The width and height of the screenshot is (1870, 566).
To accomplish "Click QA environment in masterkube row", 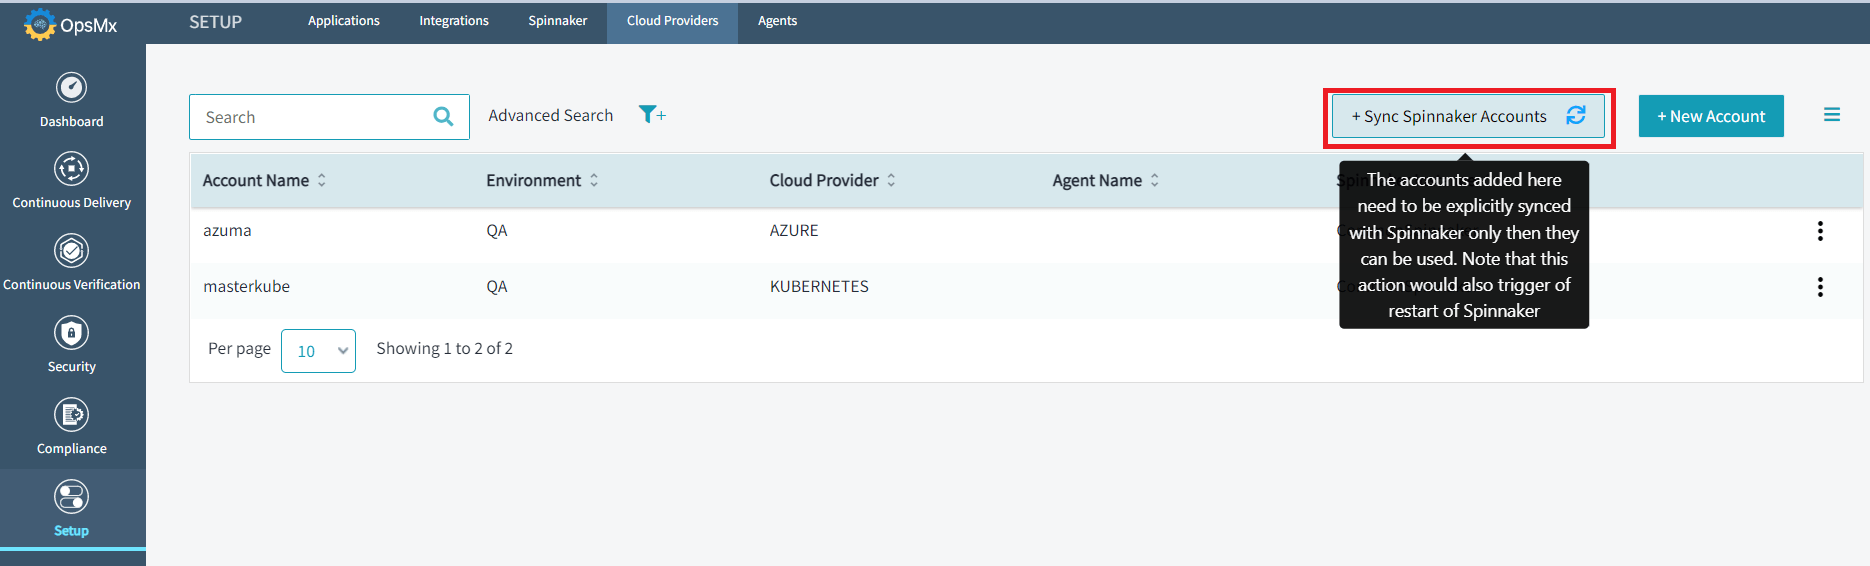I will click(x=497, y=286).
